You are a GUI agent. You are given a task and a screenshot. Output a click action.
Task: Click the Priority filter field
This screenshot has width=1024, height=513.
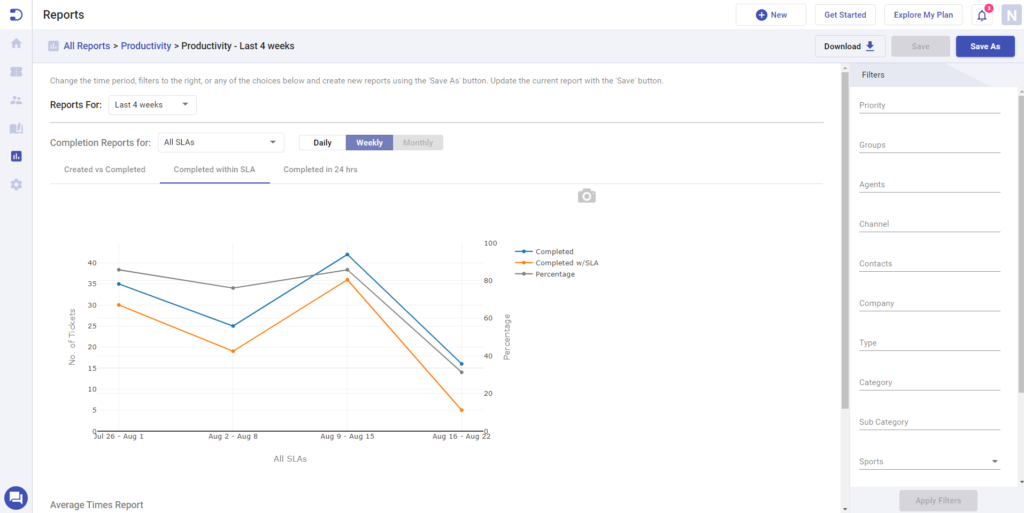coord(929,105)
